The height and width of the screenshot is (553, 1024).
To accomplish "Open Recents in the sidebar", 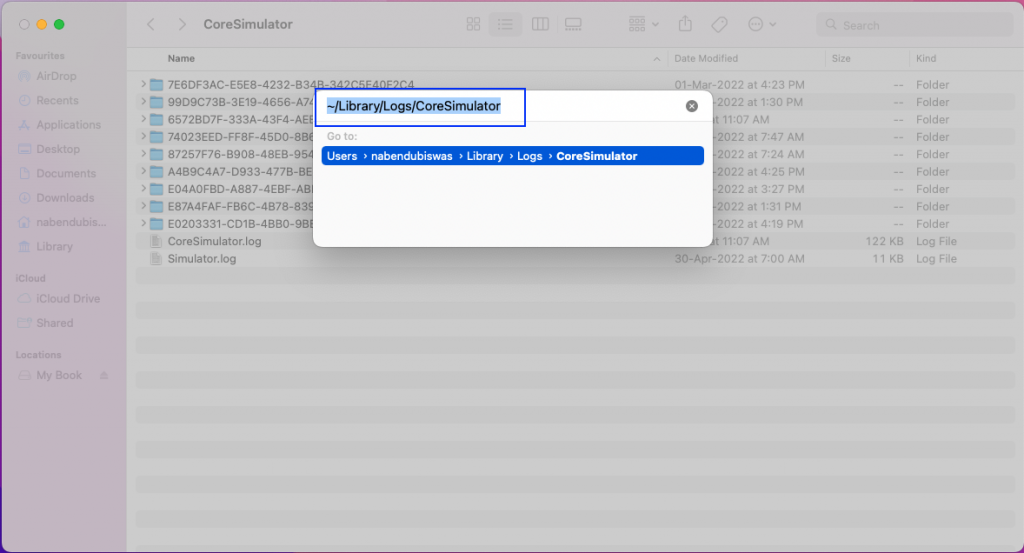I will [x=57, y=101].
